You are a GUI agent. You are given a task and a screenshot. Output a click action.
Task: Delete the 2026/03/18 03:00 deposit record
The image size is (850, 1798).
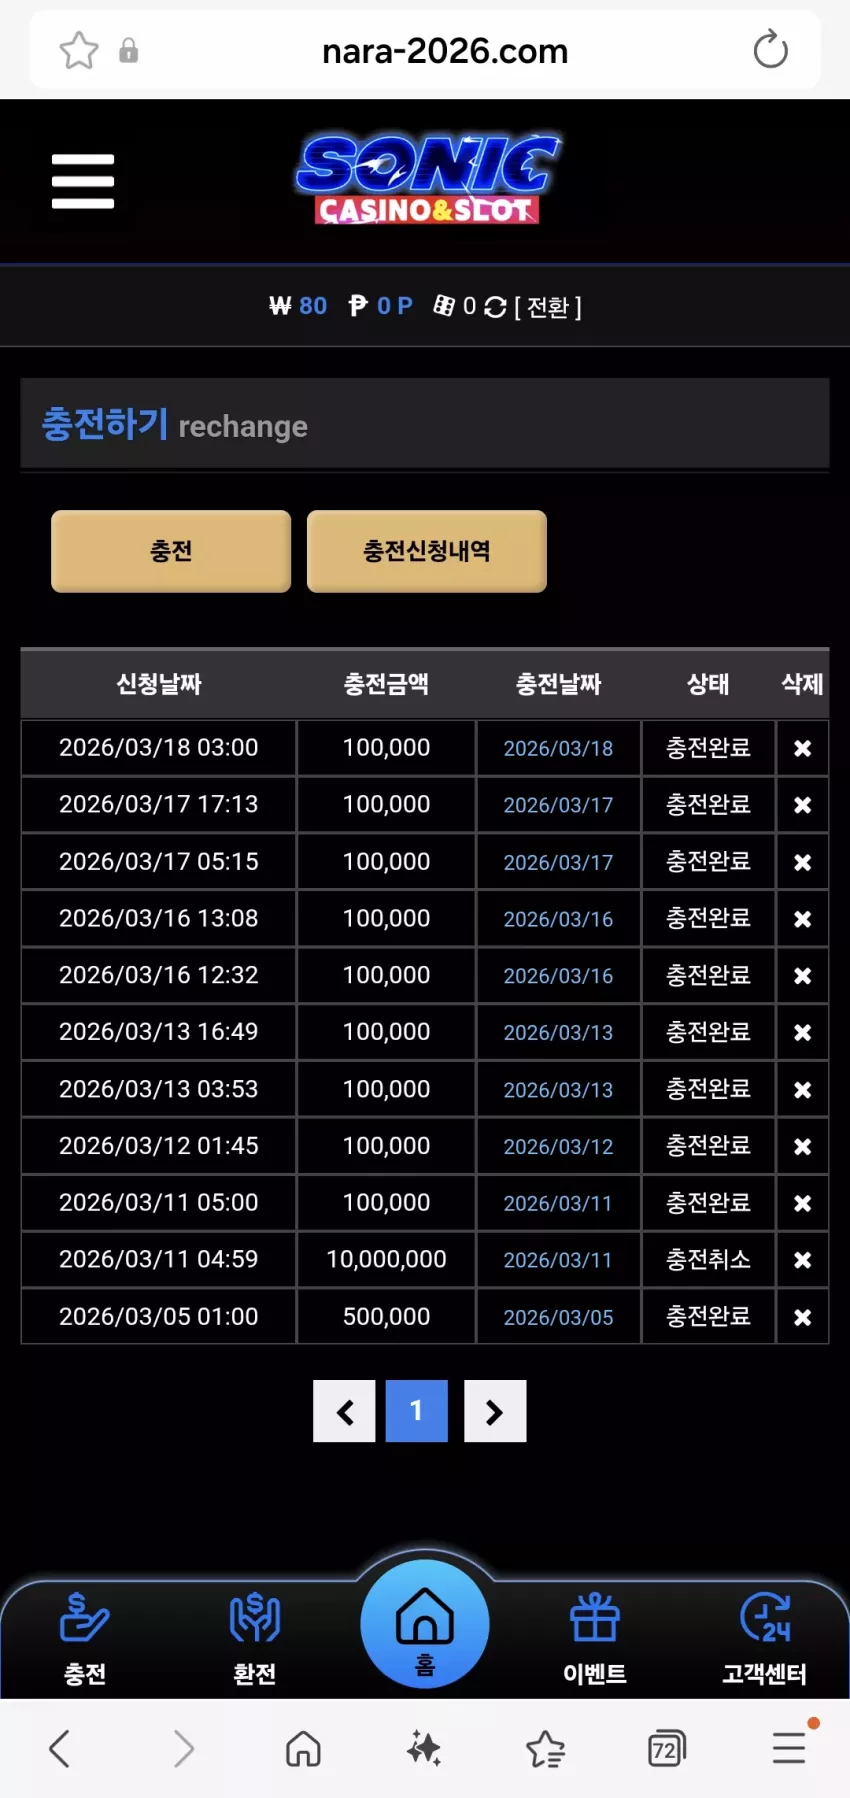[802, 748]
